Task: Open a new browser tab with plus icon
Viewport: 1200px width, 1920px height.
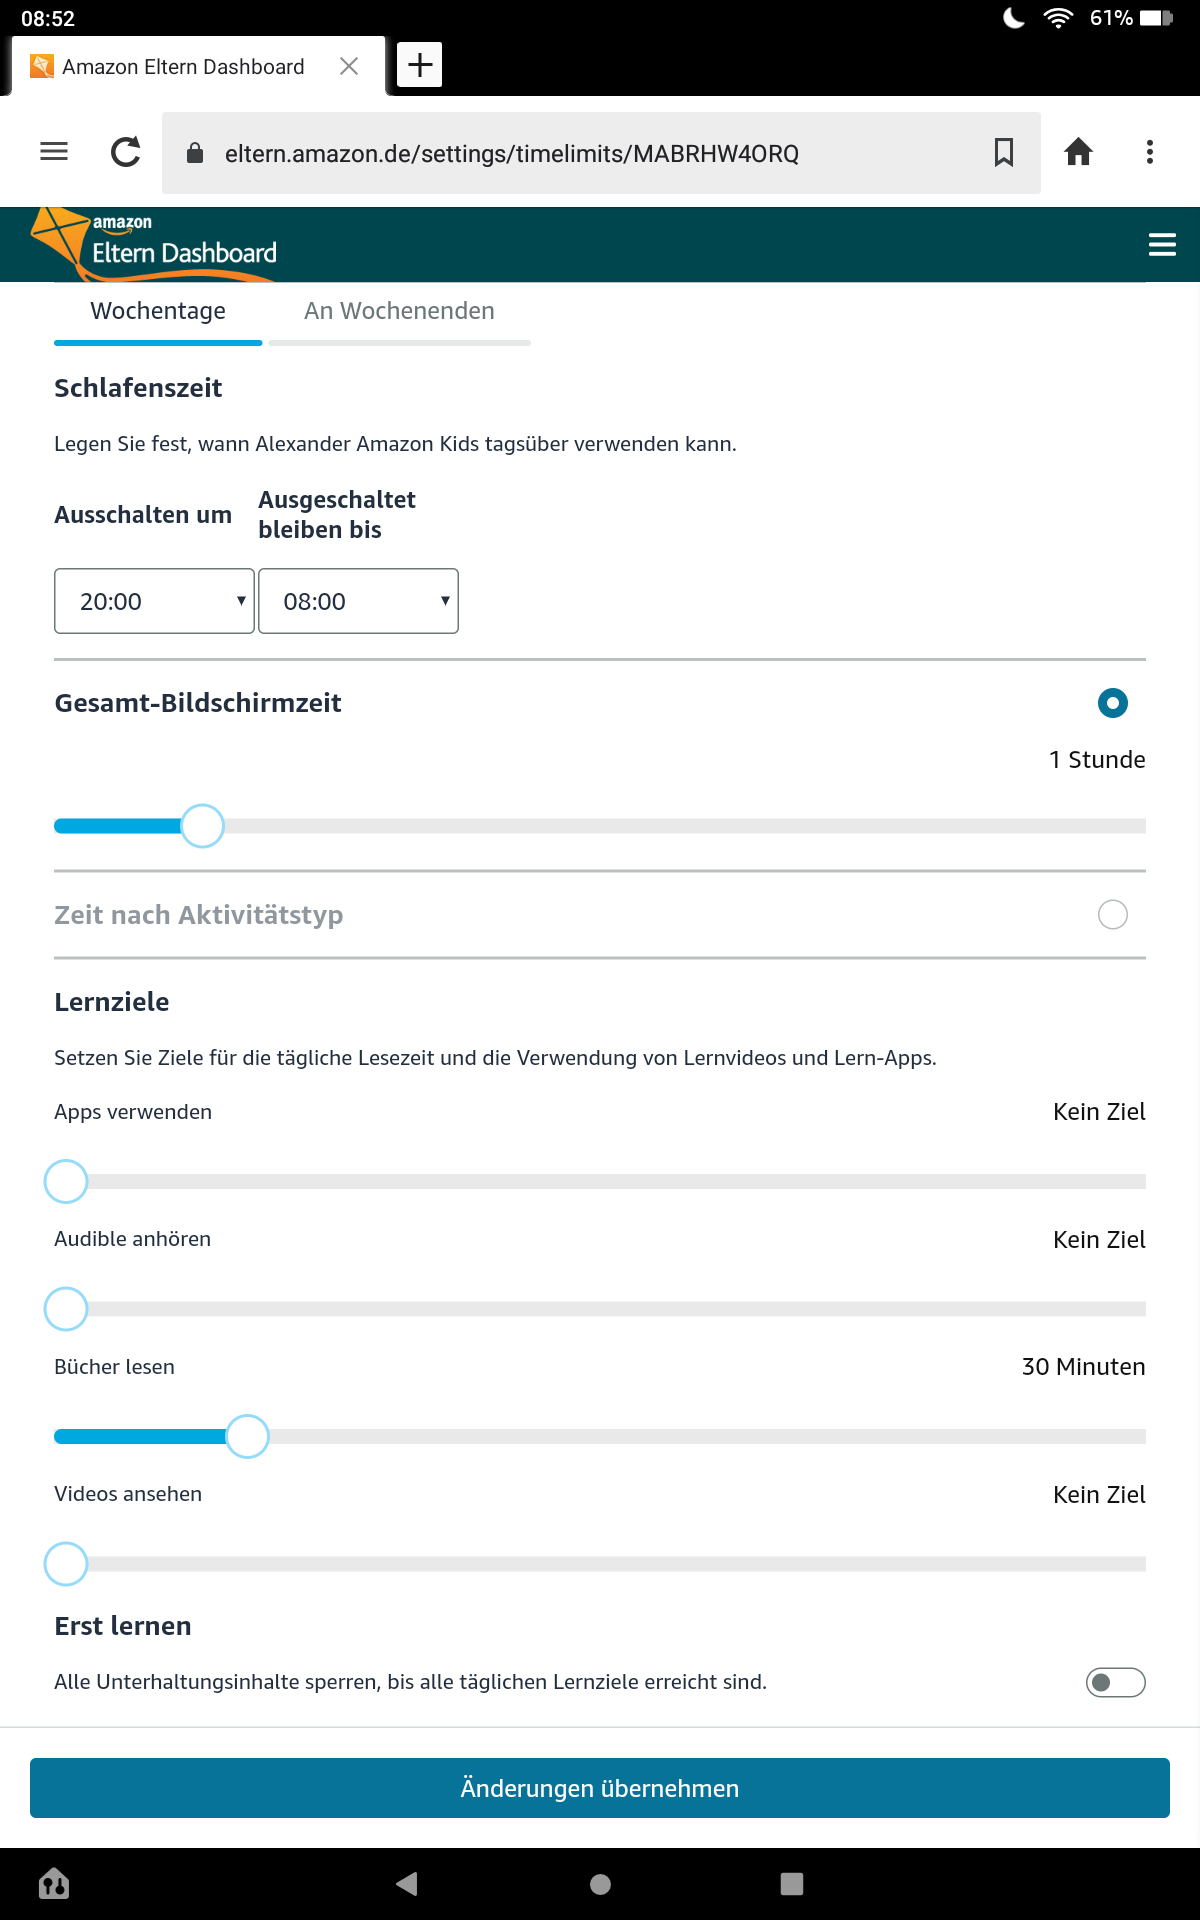Action: point(420,65)
